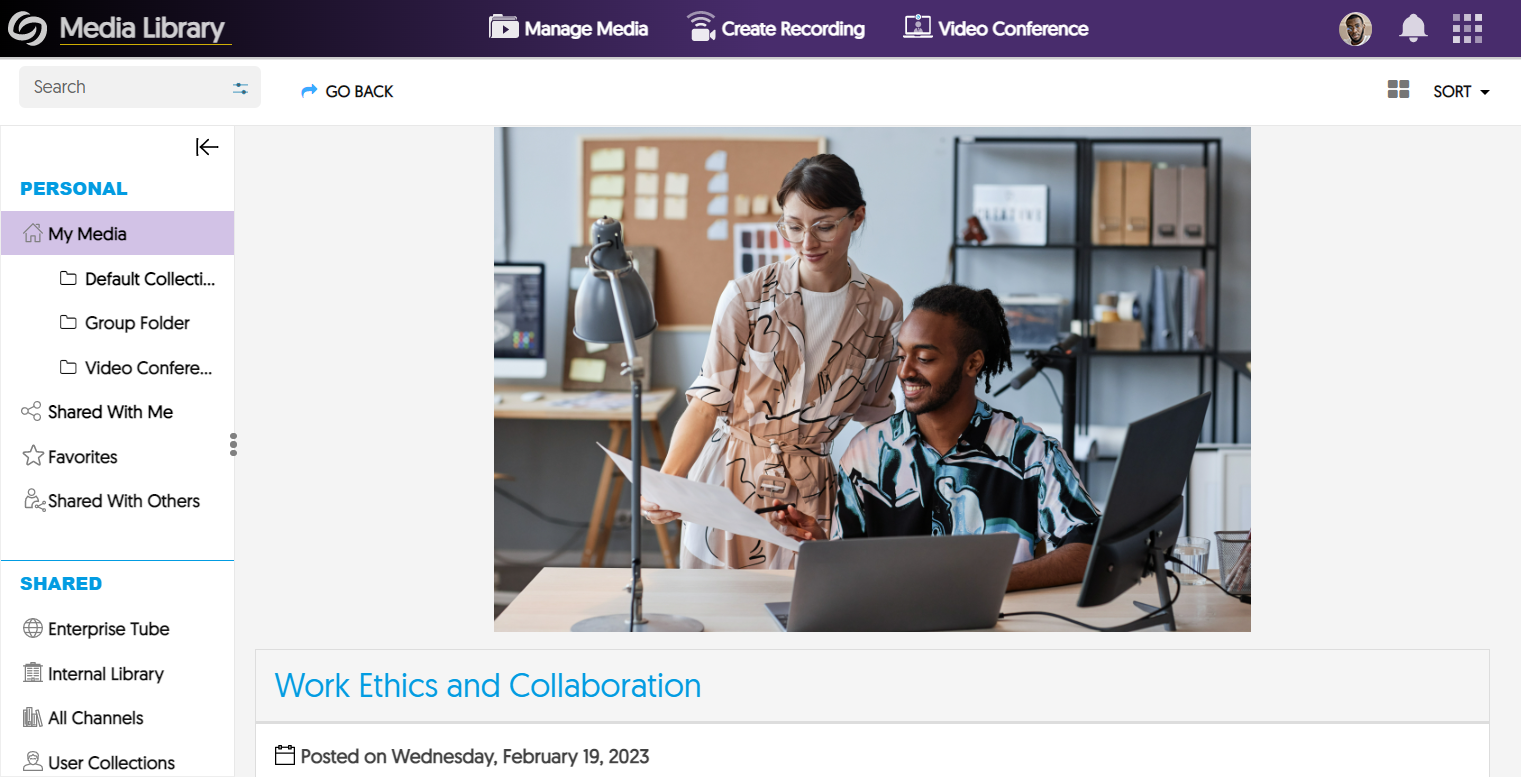
Task: Open the user profile avatar
Action: (x=1355, y=29)
